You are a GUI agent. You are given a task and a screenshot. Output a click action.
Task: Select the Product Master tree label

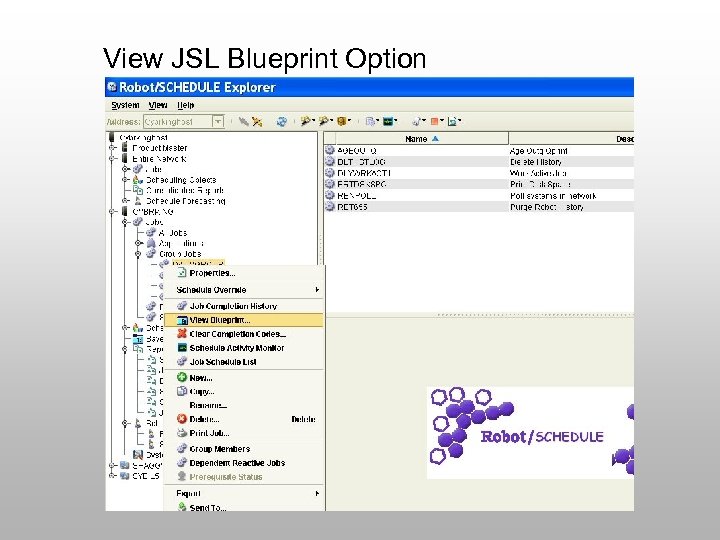[160, 148]
